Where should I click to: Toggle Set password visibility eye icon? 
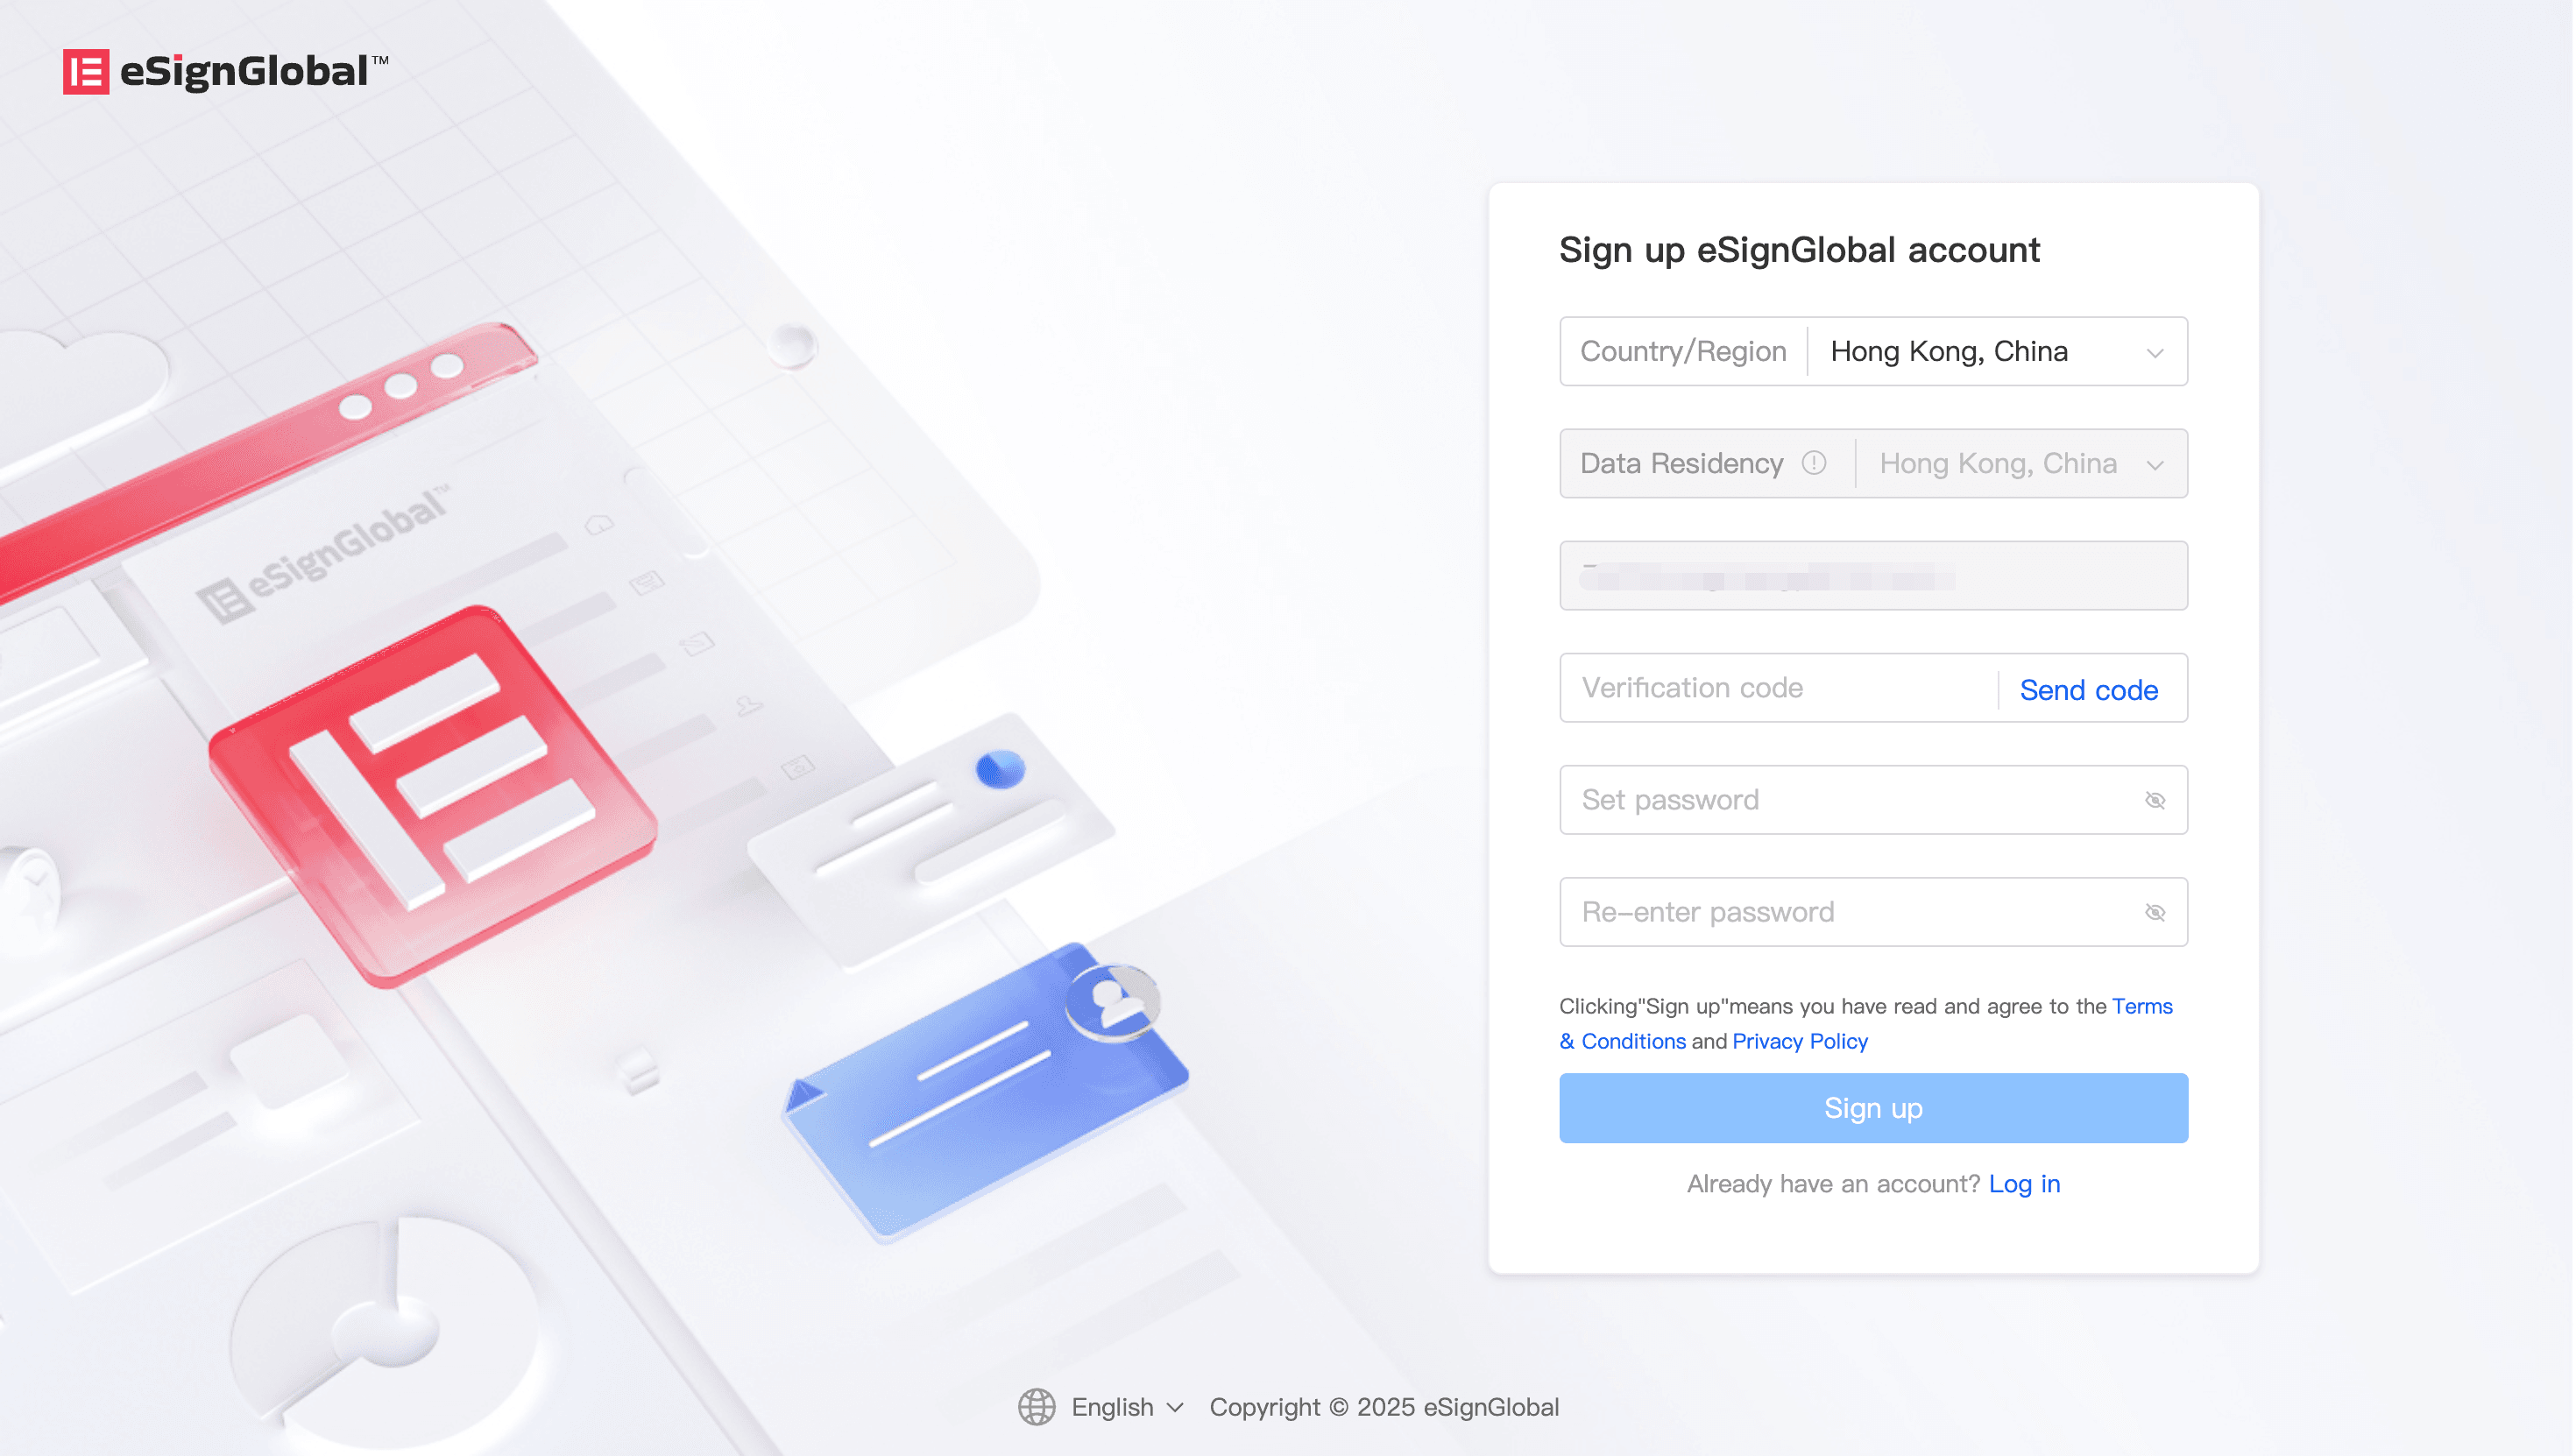click(x=2155, y=800)
